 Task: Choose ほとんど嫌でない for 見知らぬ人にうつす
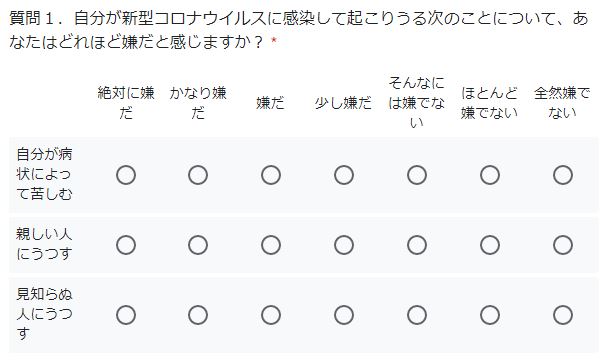point(490,315)
